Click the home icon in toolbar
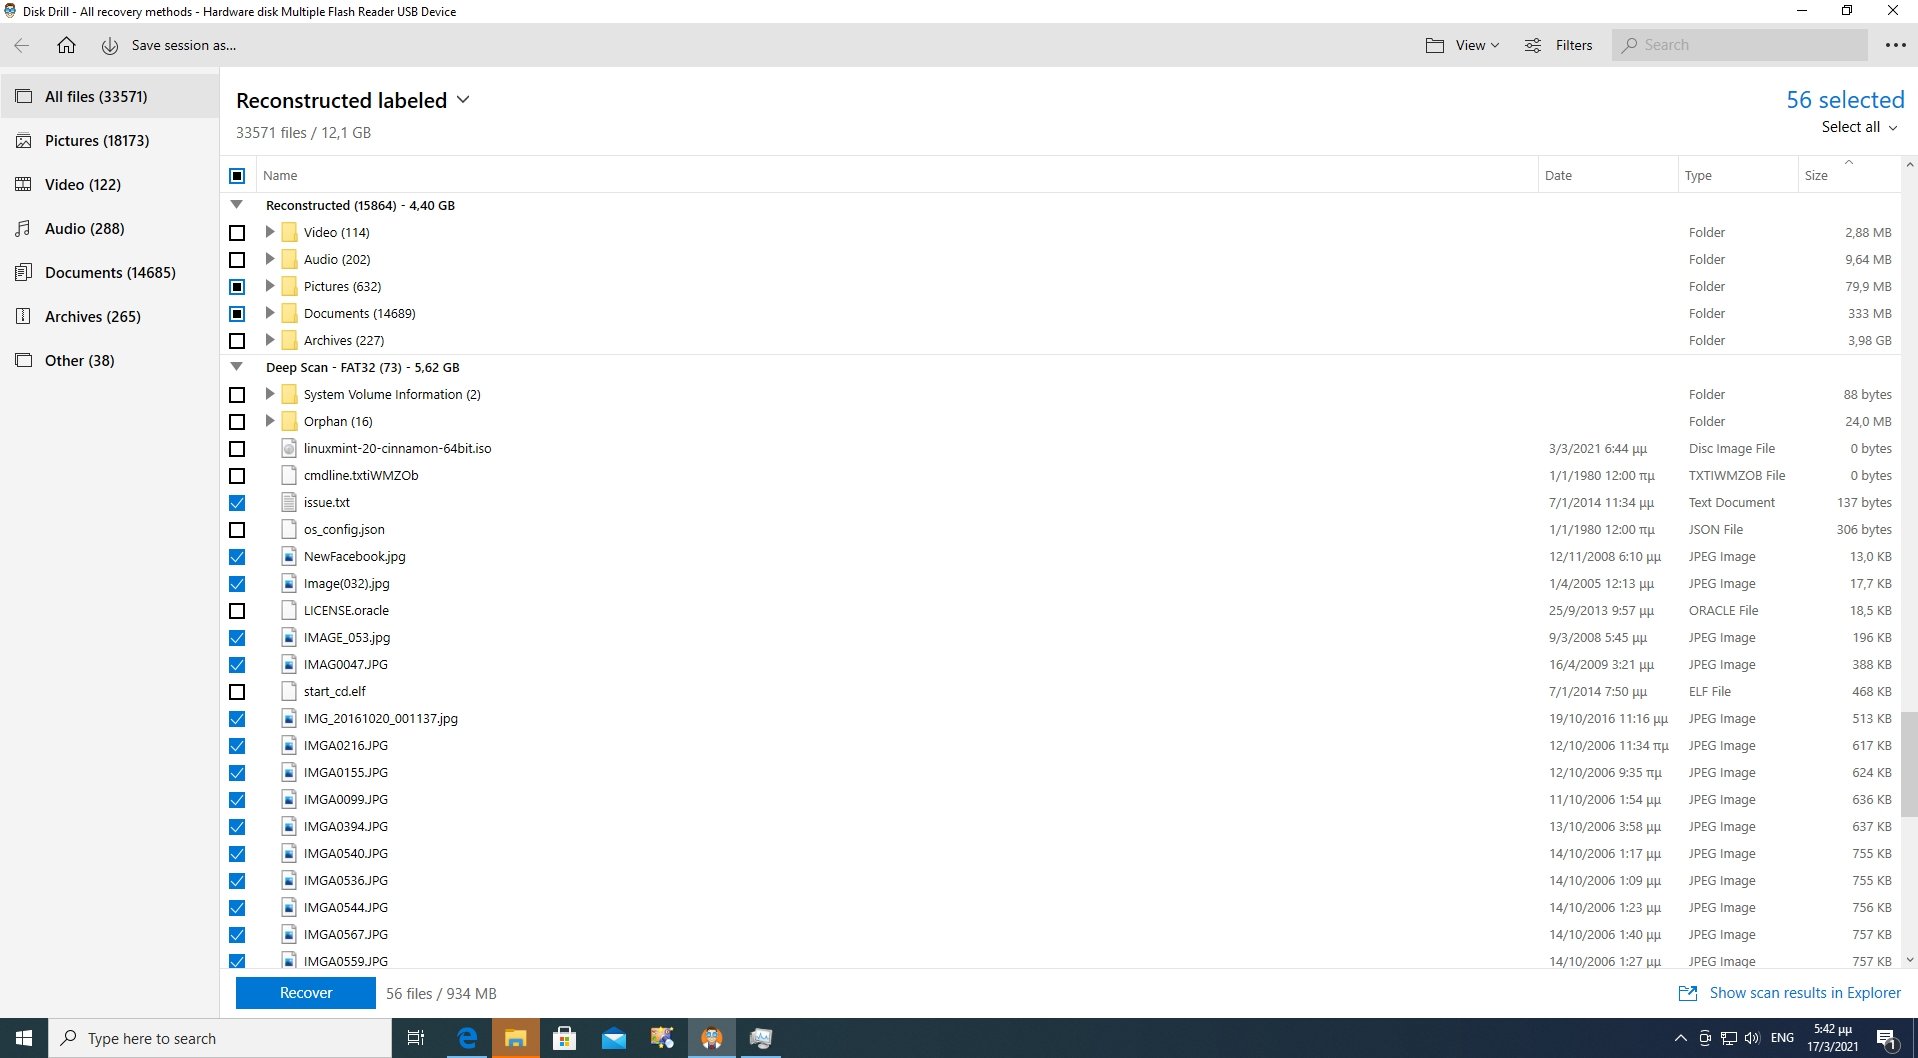Viewport: 1918px width, 1058px height. tap(66, 45)
